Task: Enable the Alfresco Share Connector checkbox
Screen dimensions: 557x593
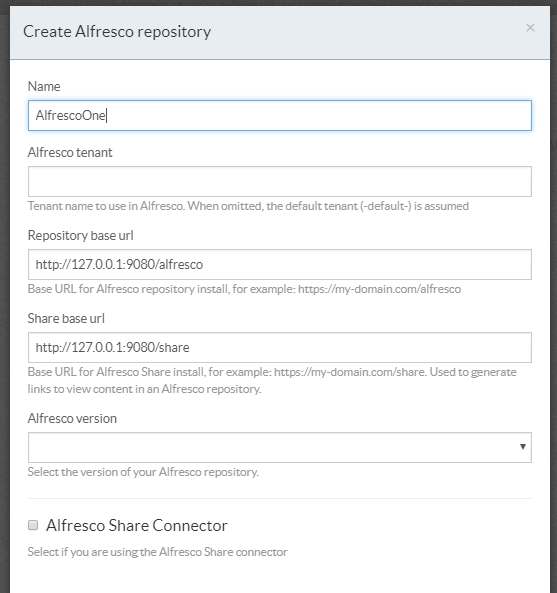Action: [33, 525]
